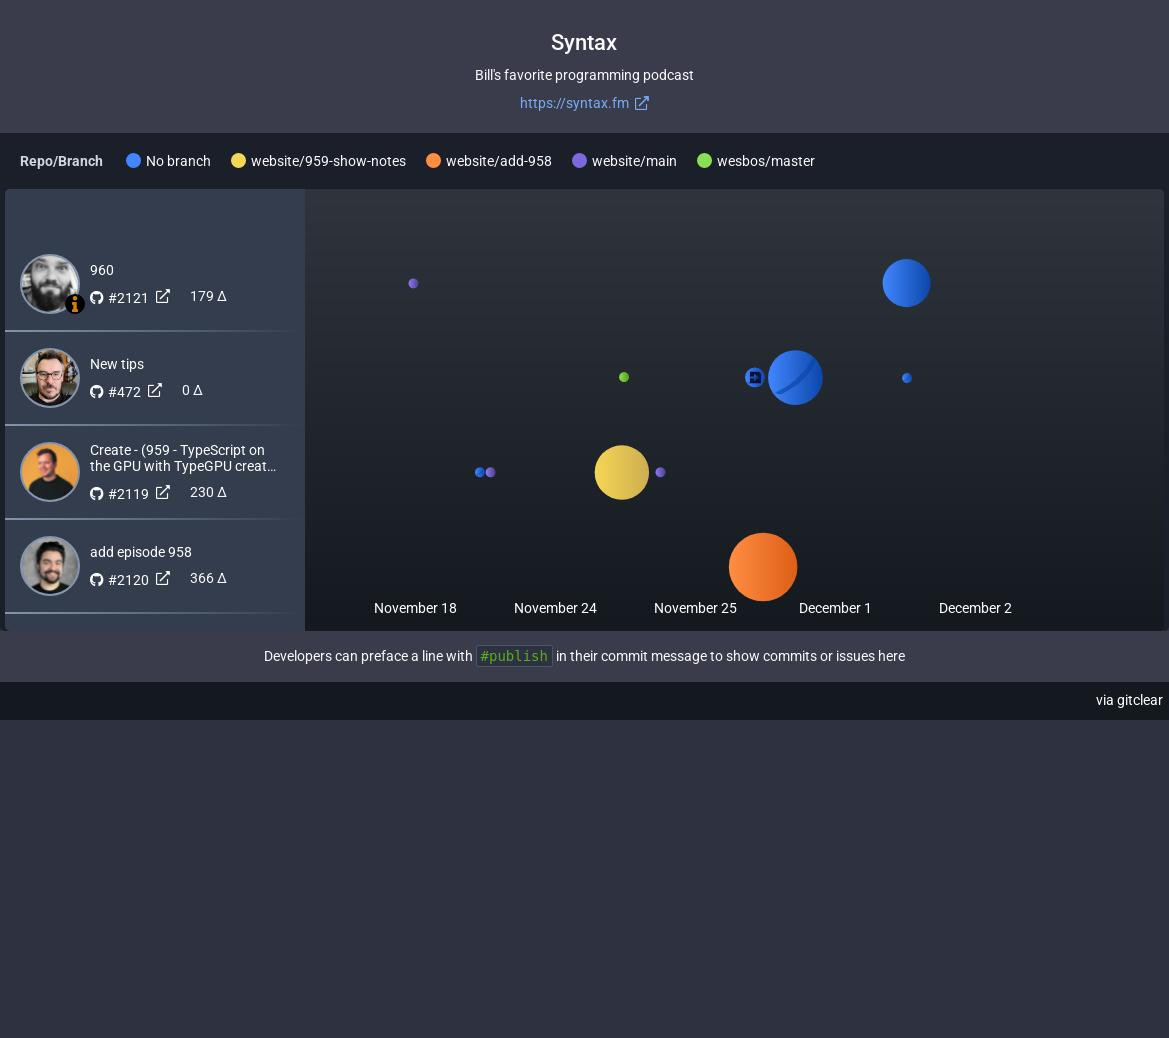
Task: Click external link icon beside #2120
Action: [163, 579]
